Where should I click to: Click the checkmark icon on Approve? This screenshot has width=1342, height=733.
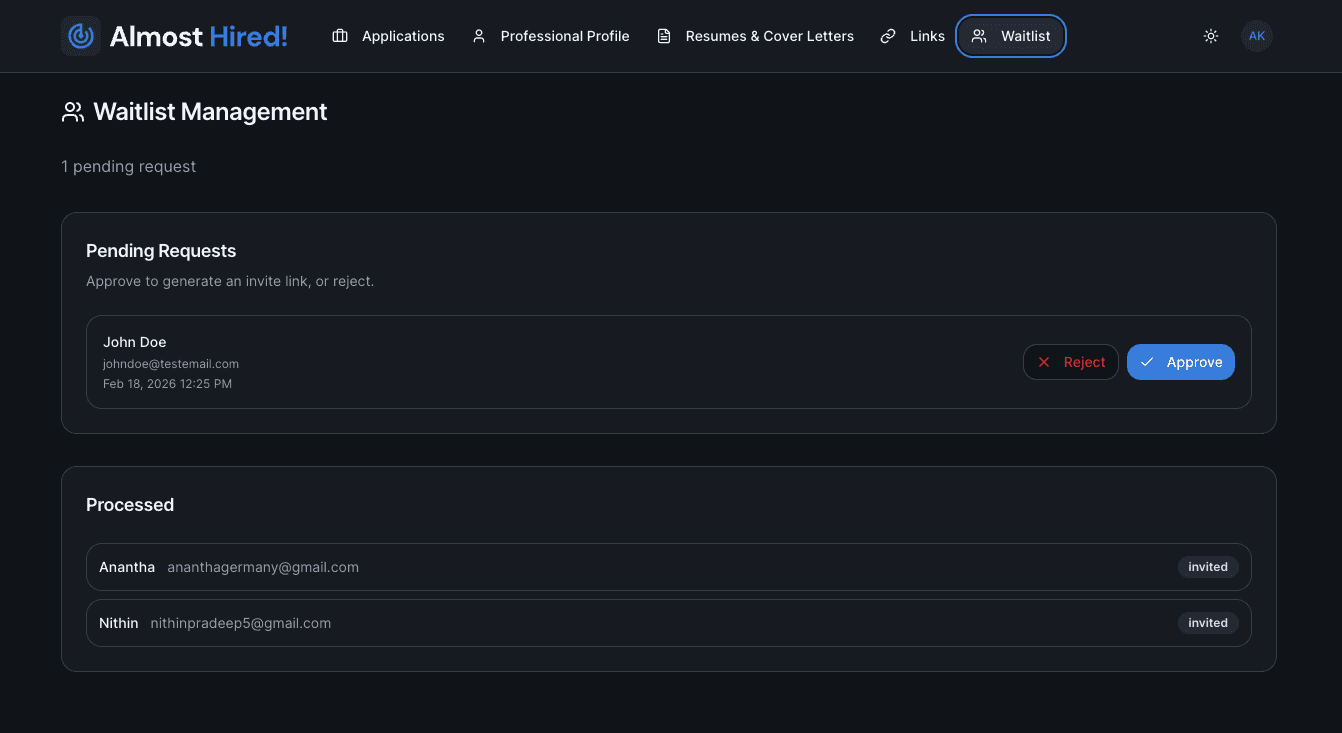pyautogui.click(x=1147, y=362)
